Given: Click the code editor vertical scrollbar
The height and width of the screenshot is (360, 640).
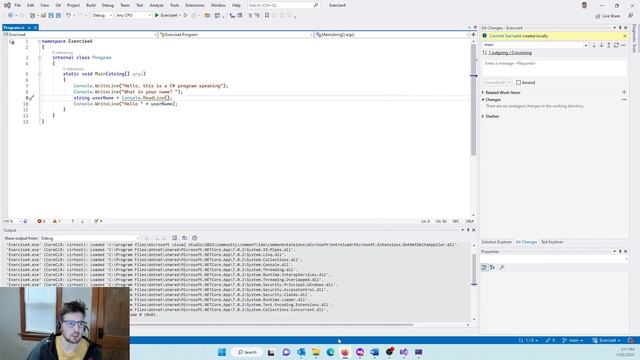Looking at the screenshot, I should tap(473, 100).
